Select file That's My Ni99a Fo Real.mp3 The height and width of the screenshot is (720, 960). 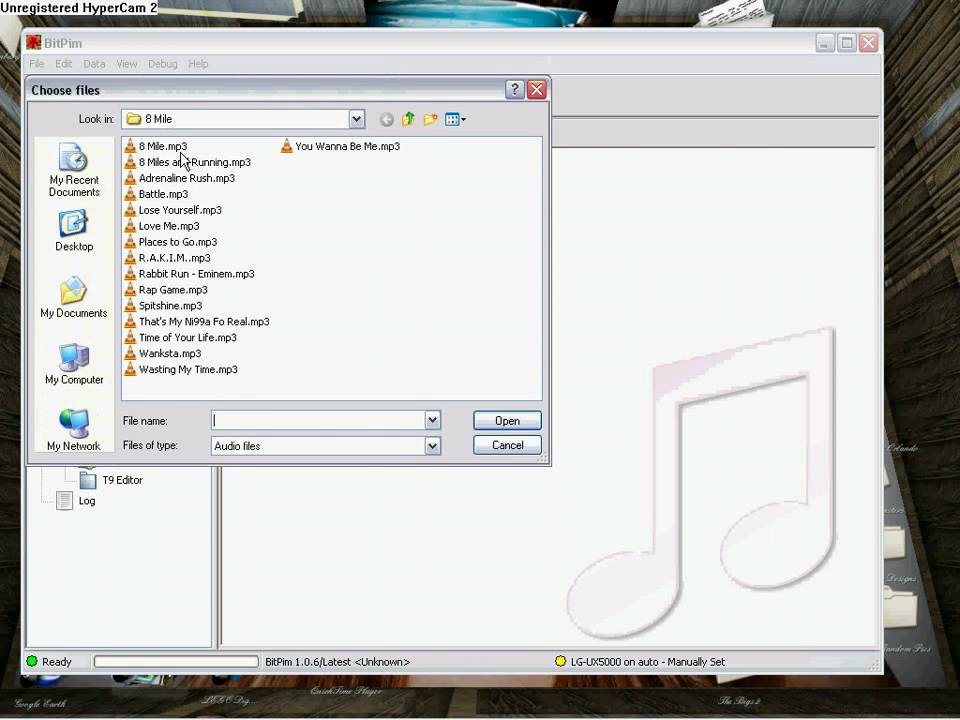(197, 321)
